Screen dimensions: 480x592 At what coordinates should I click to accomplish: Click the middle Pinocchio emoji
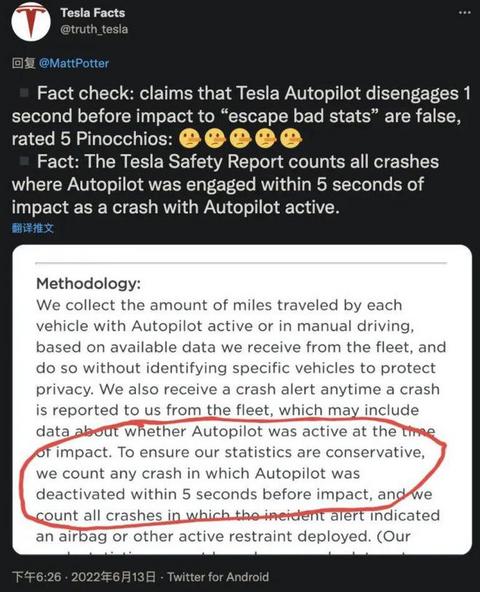(x=240, y=139)
